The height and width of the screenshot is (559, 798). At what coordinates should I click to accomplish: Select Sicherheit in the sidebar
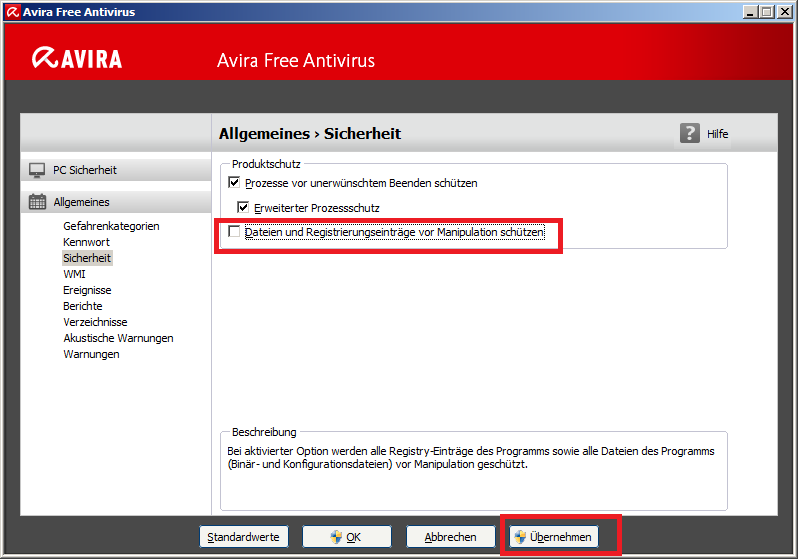(x=87, y=258)
